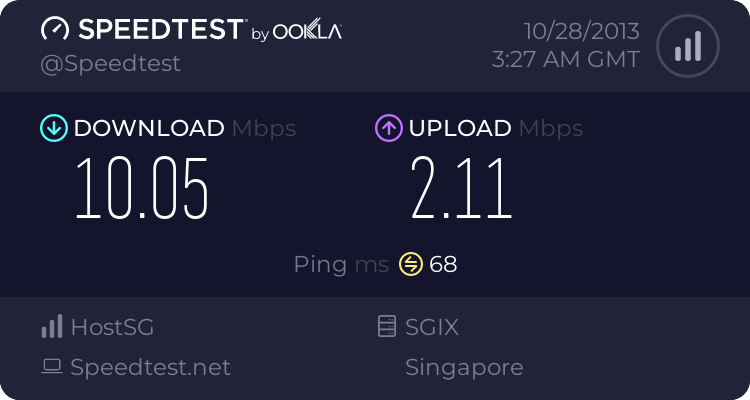Image resolution: width=750 pixels, height=400 pixels.
Task: Click the 10/28/2013 test date
Action: tap(582, 32)
